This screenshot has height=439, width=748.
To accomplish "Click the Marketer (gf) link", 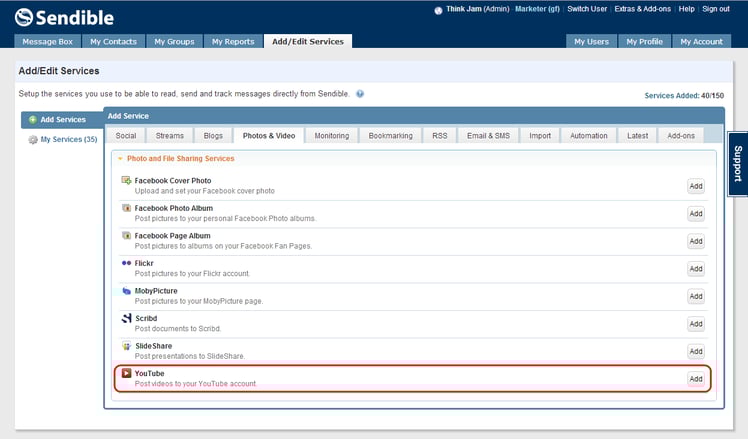I will point(537,9).
